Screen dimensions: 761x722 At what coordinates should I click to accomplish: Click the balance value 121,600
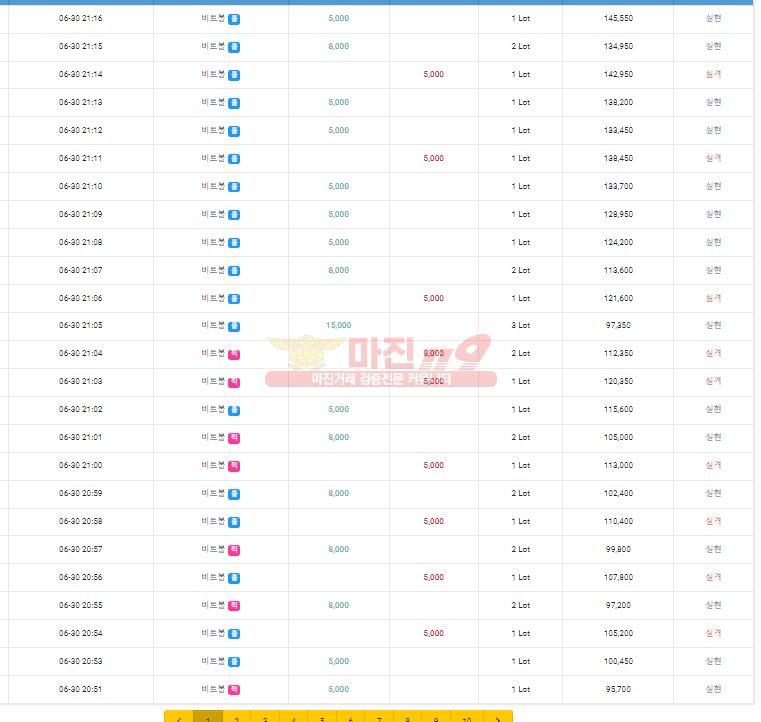pyautogui.click(x=618, y=298)
